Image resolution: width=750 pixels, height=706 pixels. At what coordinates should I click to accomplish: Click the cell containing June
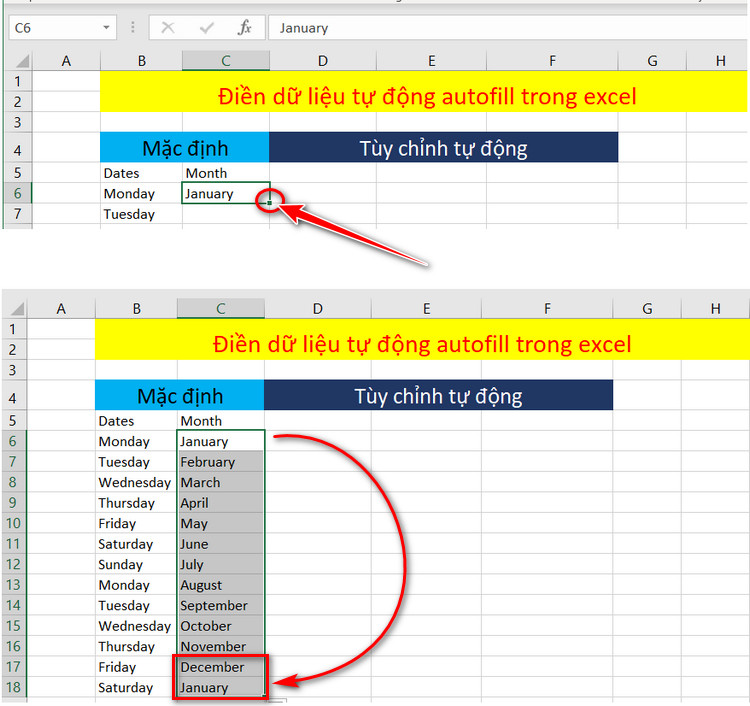[221, 544]
